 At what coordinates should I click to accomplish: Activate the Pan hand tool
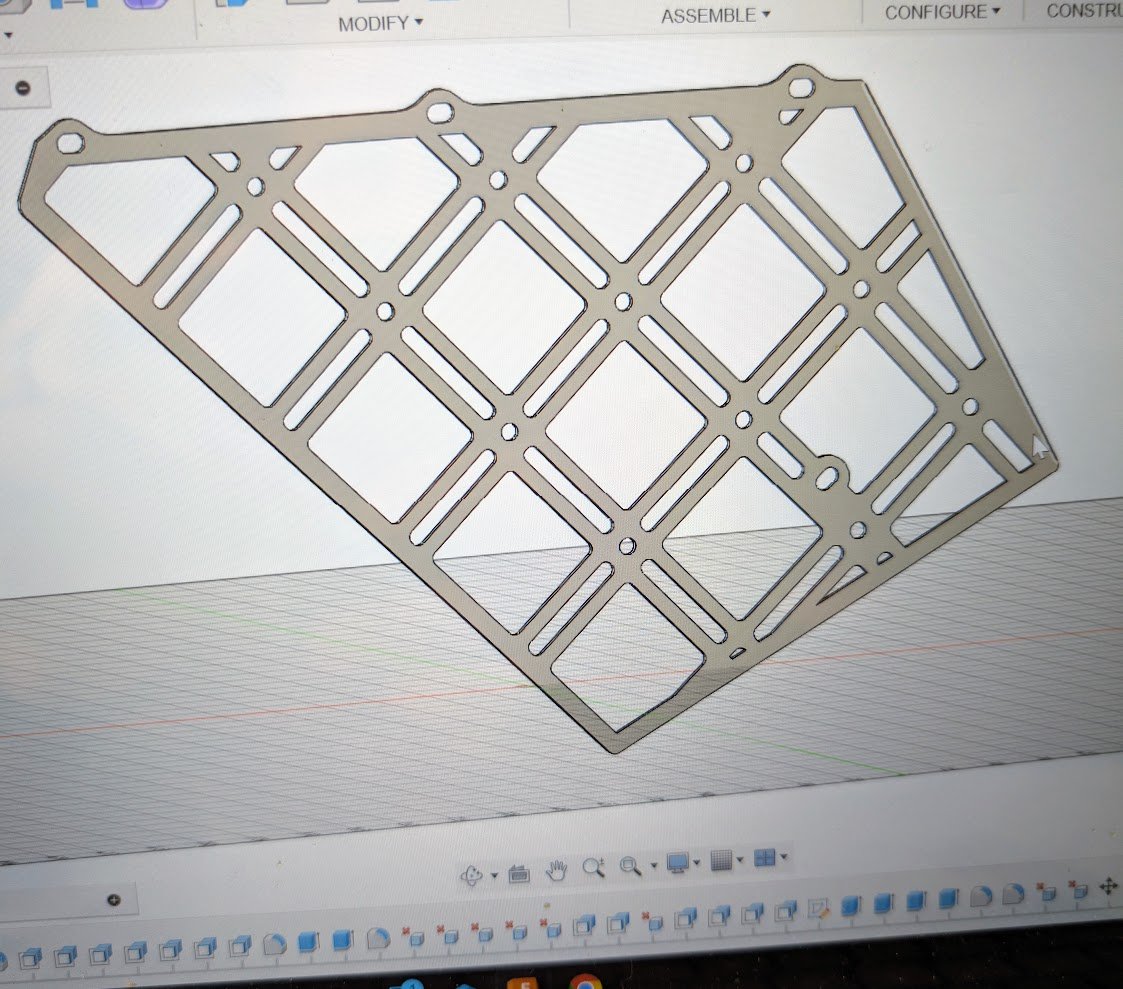556,870
